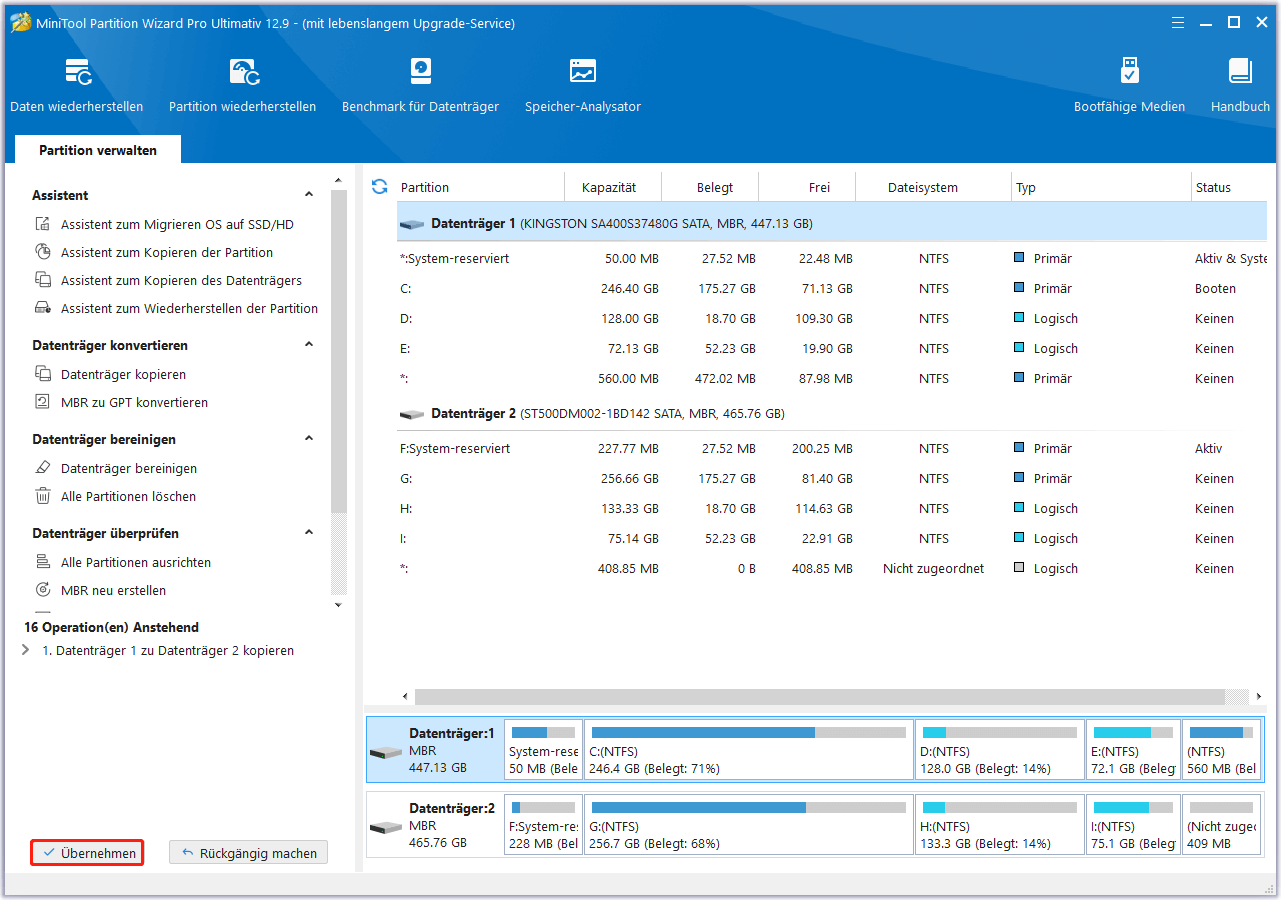This screenshot has width=1281, height=900.
Task: Select Datenträger:1 in the disk map
Action: (x=434, y=748)
